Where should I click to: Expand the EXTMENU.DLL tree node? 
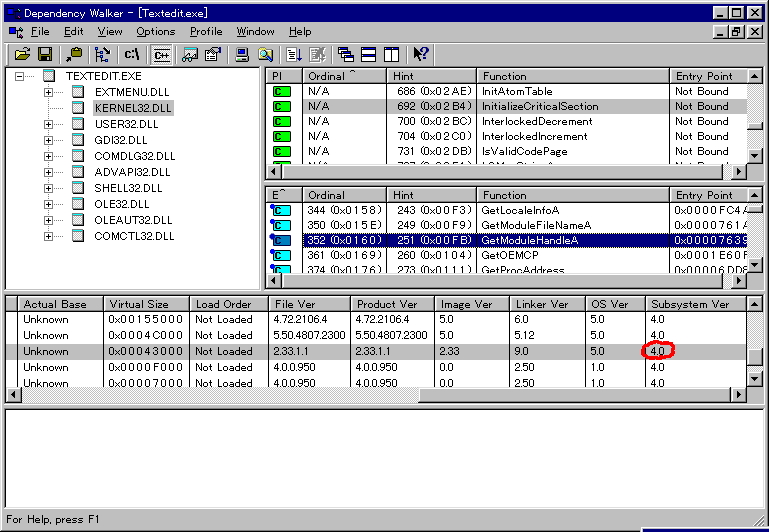48,92
